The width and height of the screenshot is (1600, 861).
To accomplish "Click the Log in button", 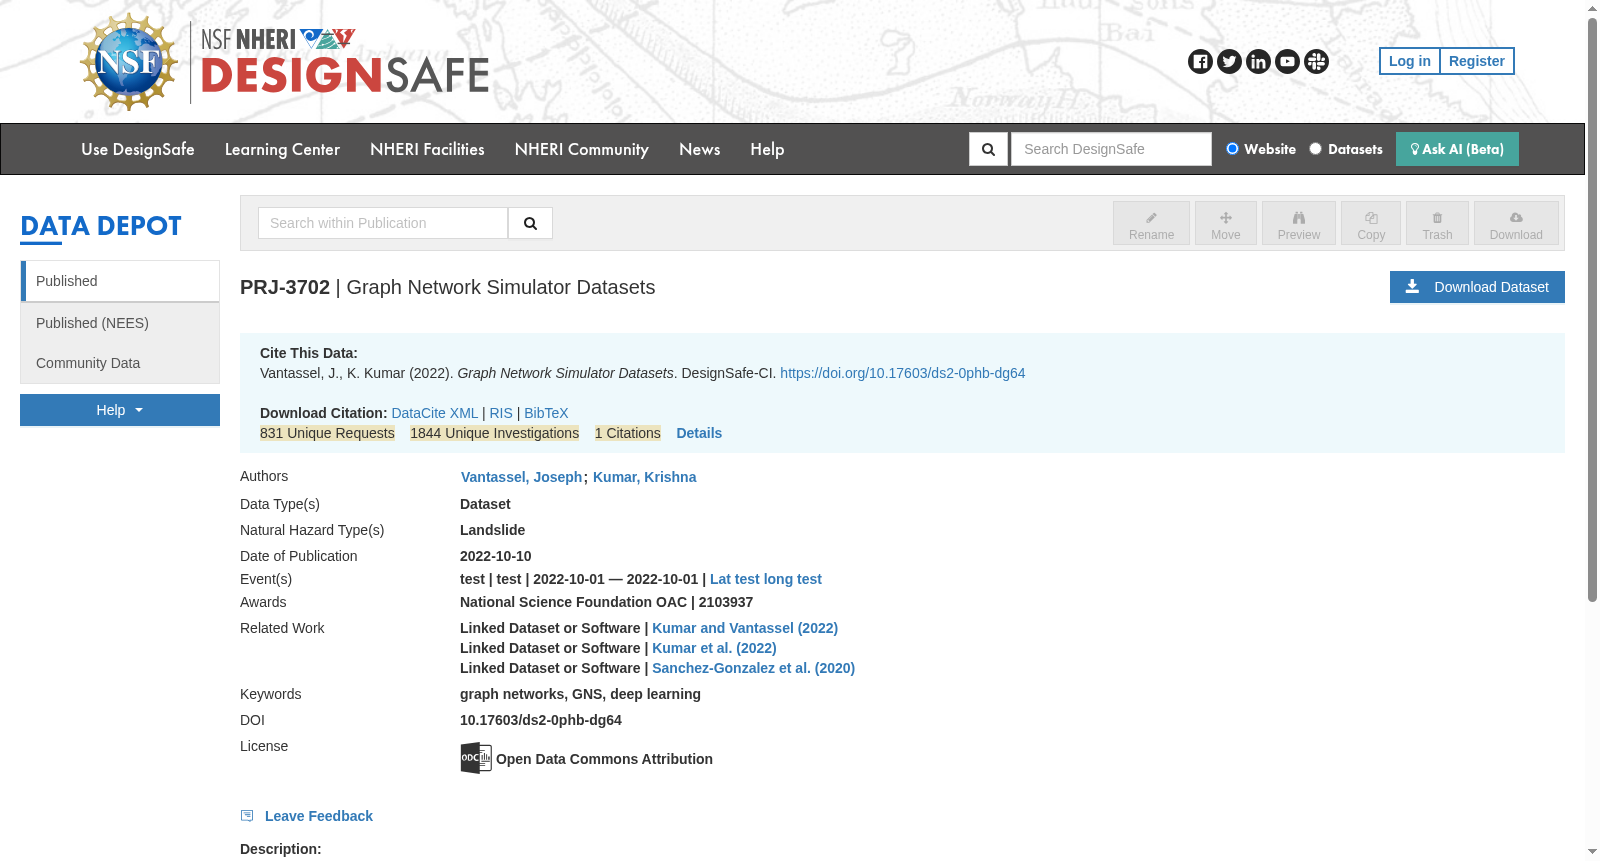I will 1409,61.
